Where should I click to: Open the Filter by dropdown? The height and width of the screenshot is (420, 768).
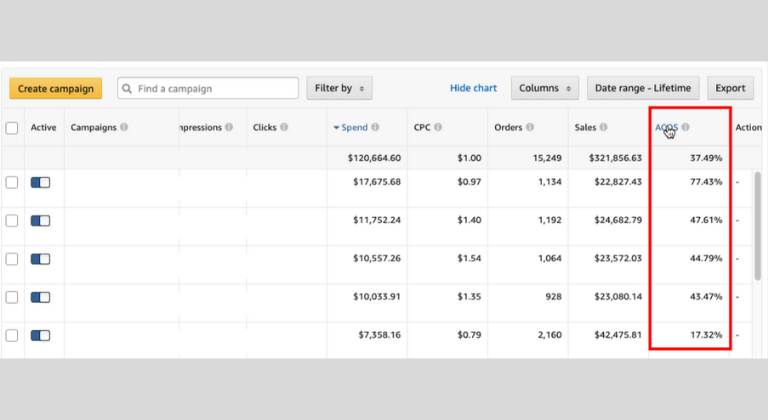pos(339,88)
